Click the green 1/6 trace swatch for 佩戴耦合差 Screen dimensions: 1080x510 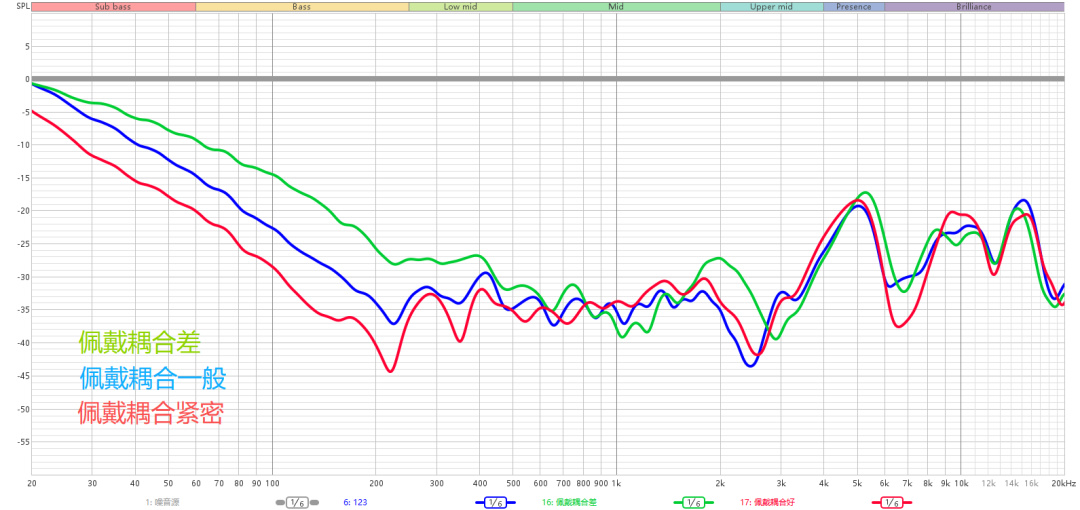coord(694,503)
